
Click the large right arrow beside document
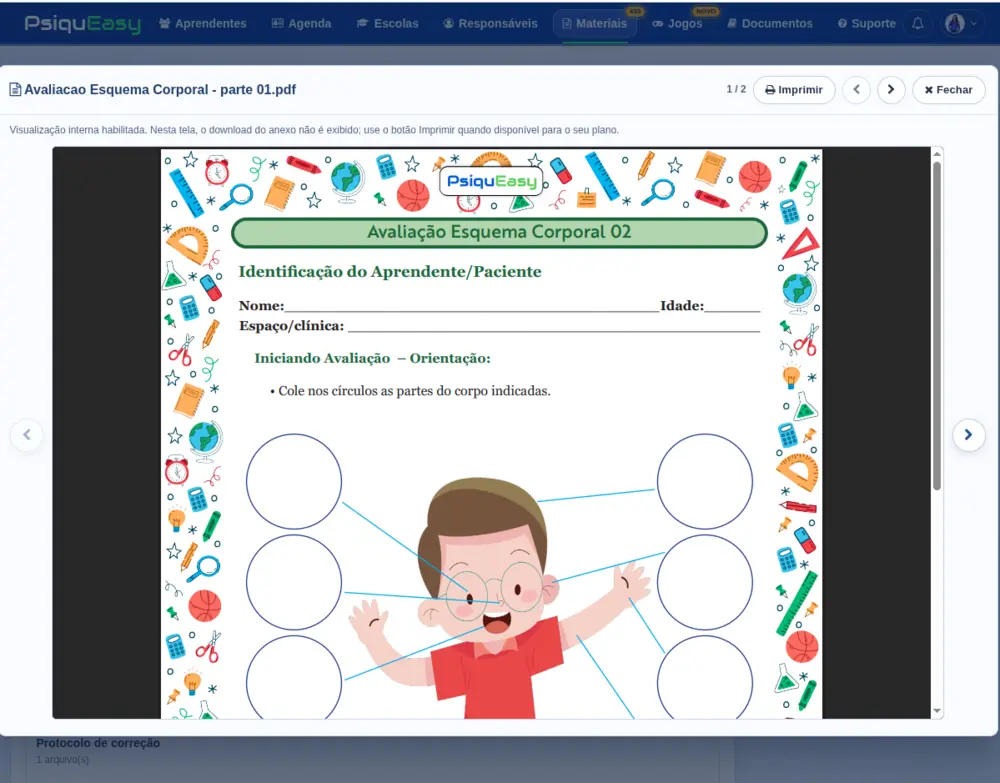click(968, 435)
